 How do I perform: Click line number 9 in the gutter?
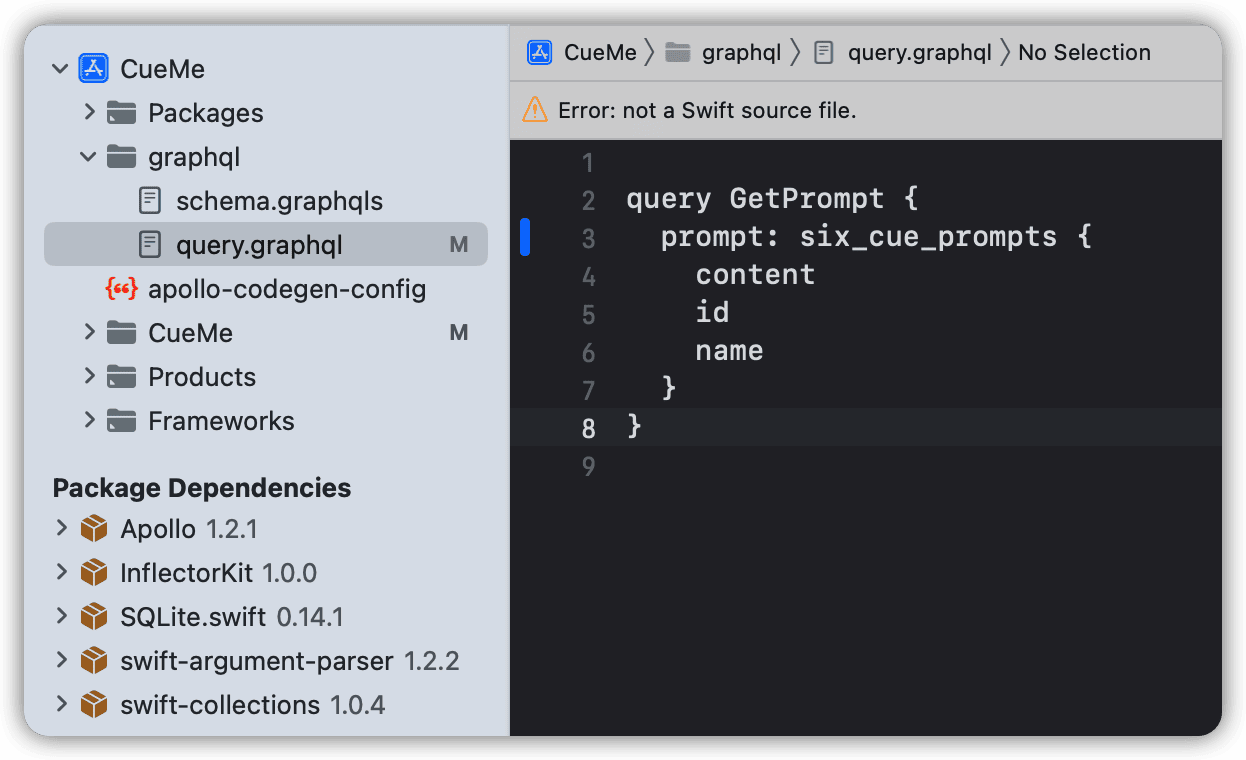point(588,466)
